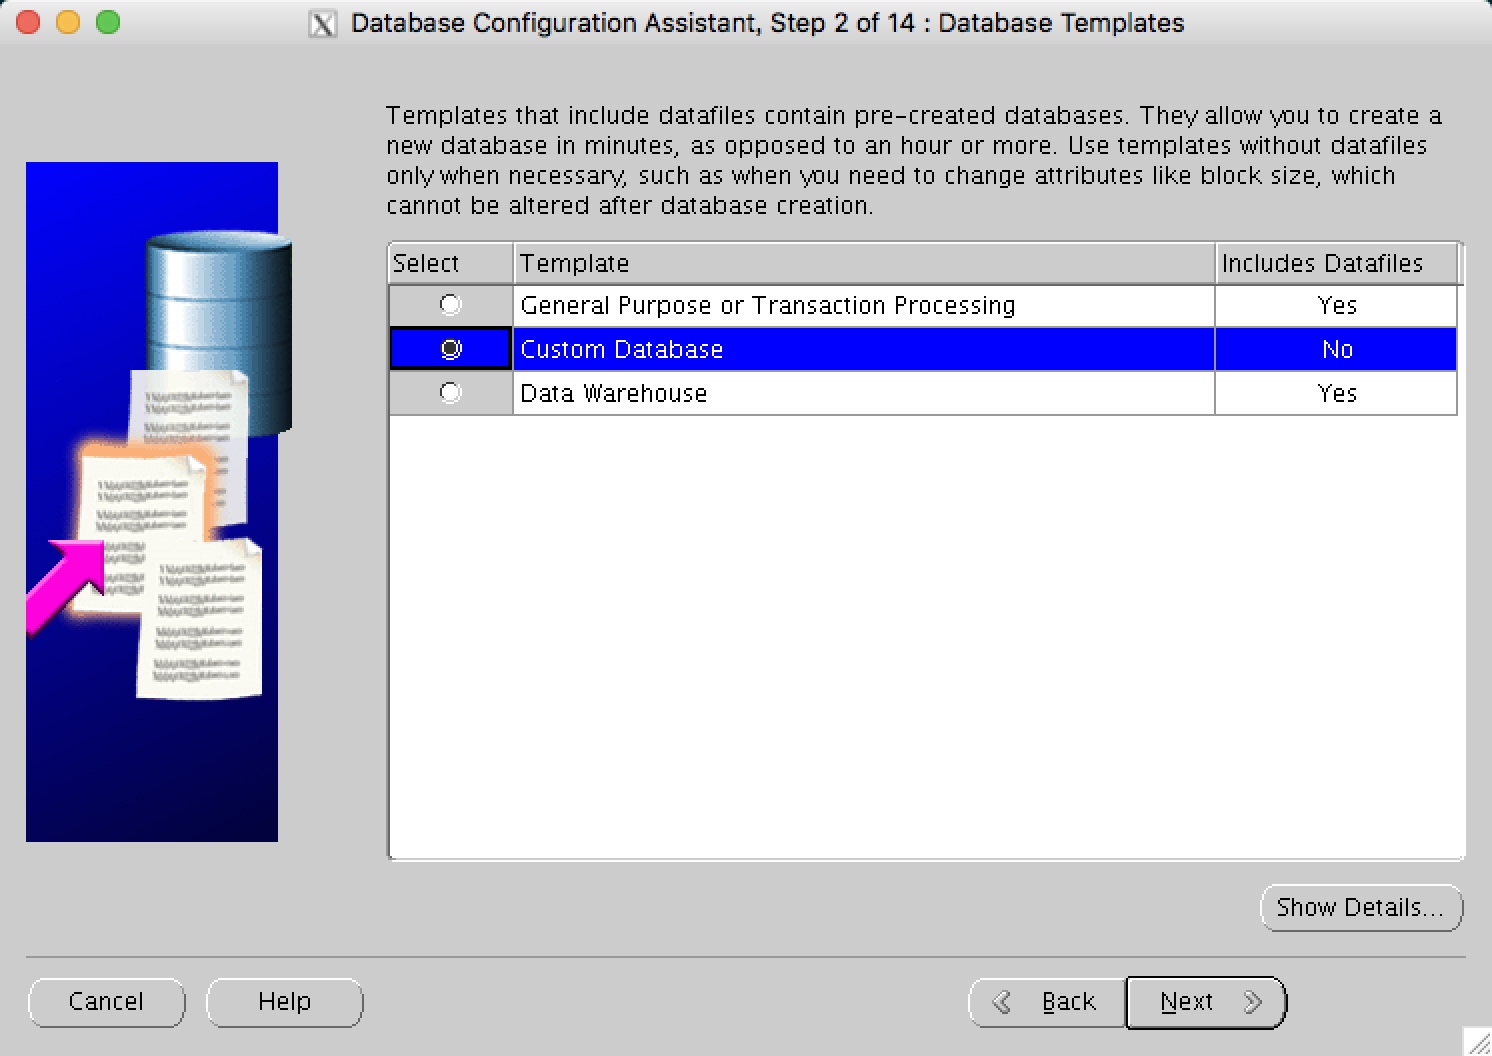Viewport: 1492px width, 1056px height.
Task: Click the Next button
Action: tap(1187, 1002)
